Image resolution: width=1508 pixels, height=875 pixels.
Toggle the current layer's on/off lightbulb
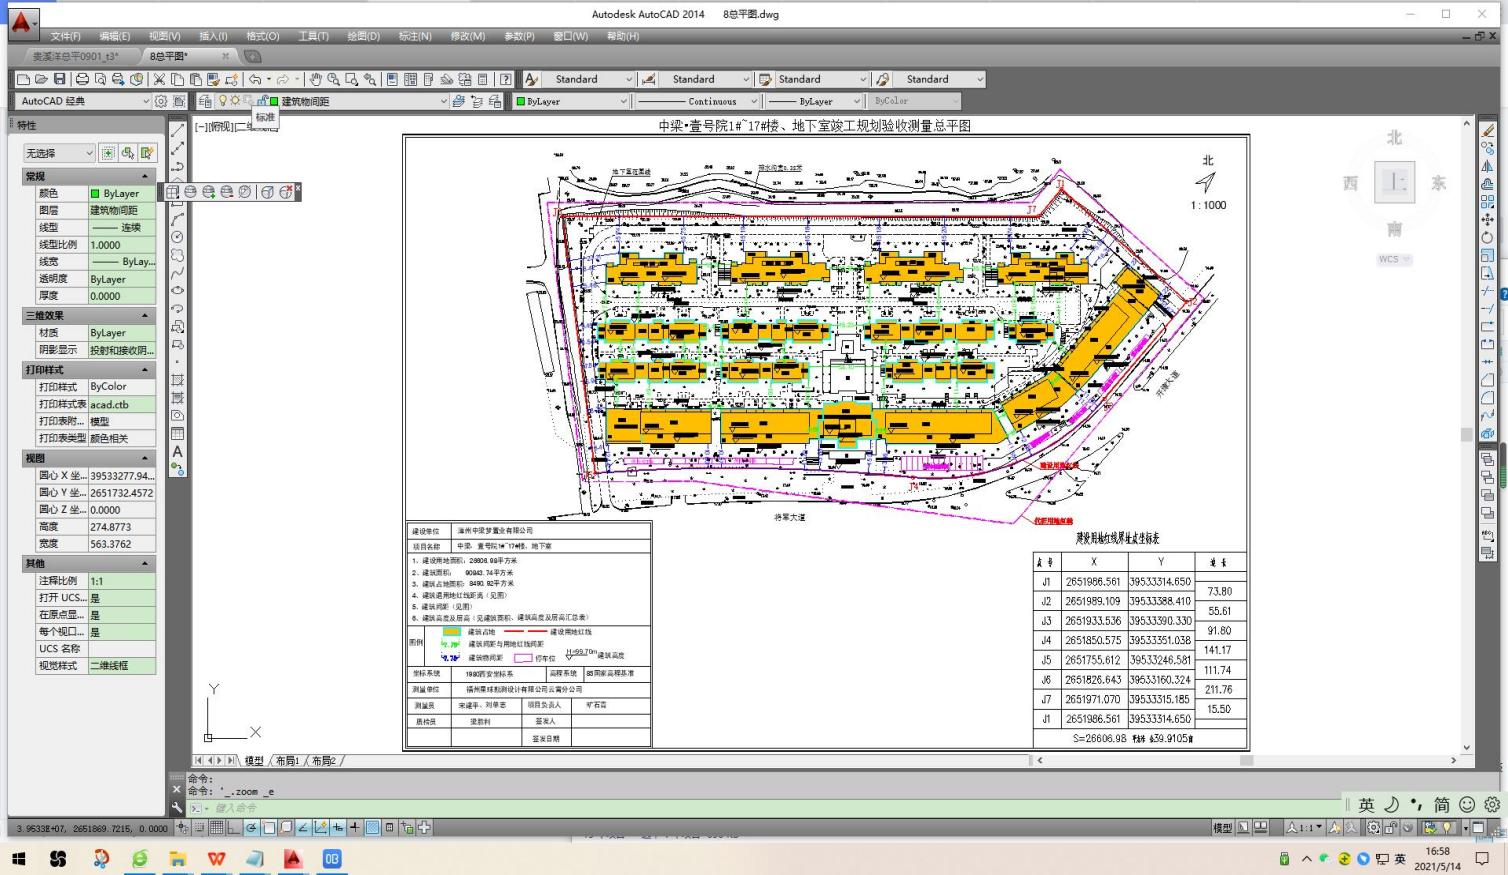[222, 101]
